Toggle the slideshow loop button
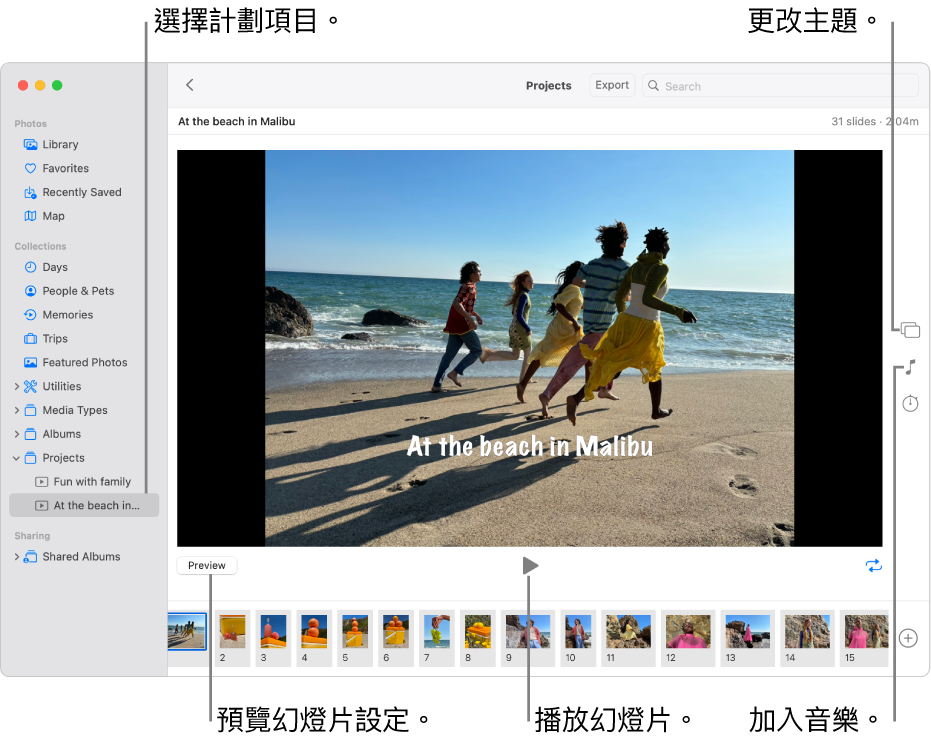Screen dimensions: 931x742 (x=873, y=566)
